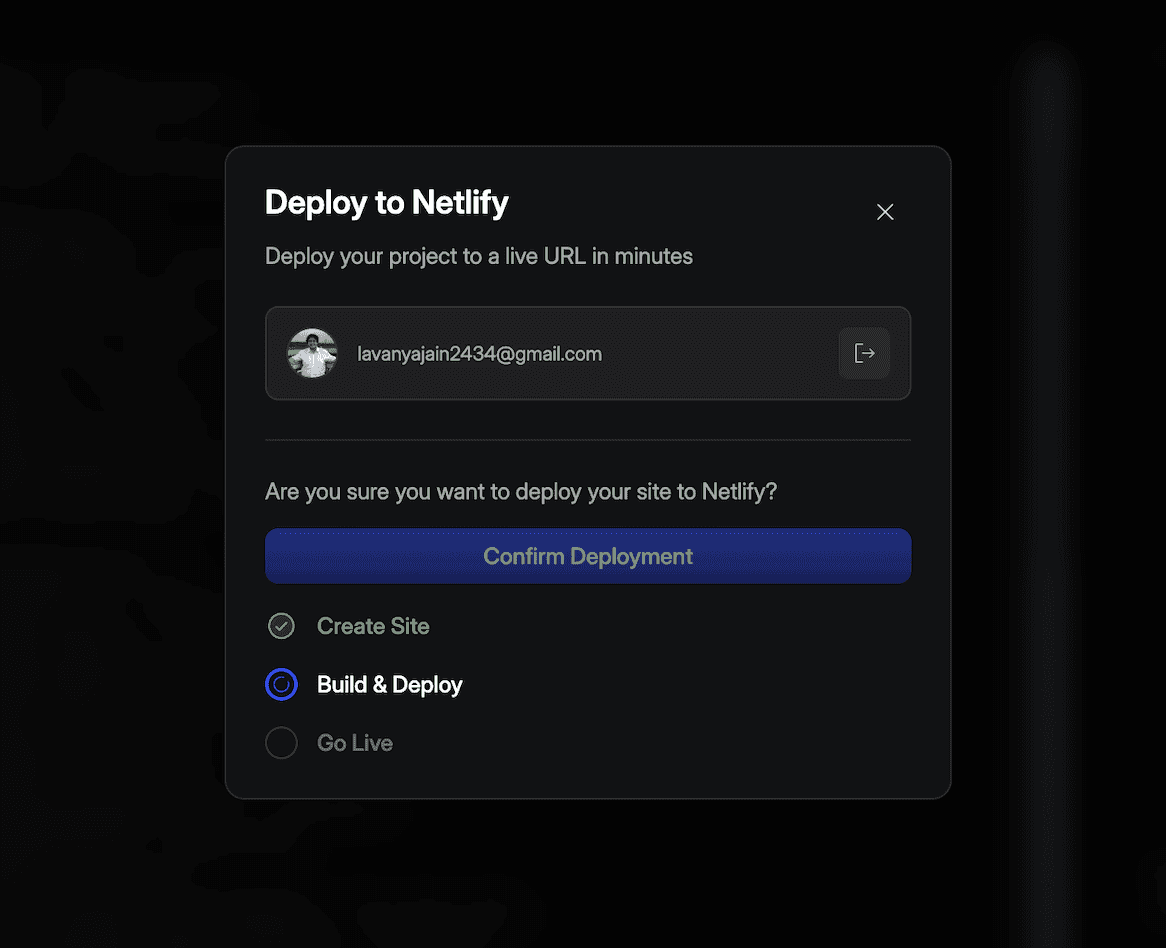Click the Go Live step label
This screenshot has width=1166, height=948.
click(x=355, y=743)
